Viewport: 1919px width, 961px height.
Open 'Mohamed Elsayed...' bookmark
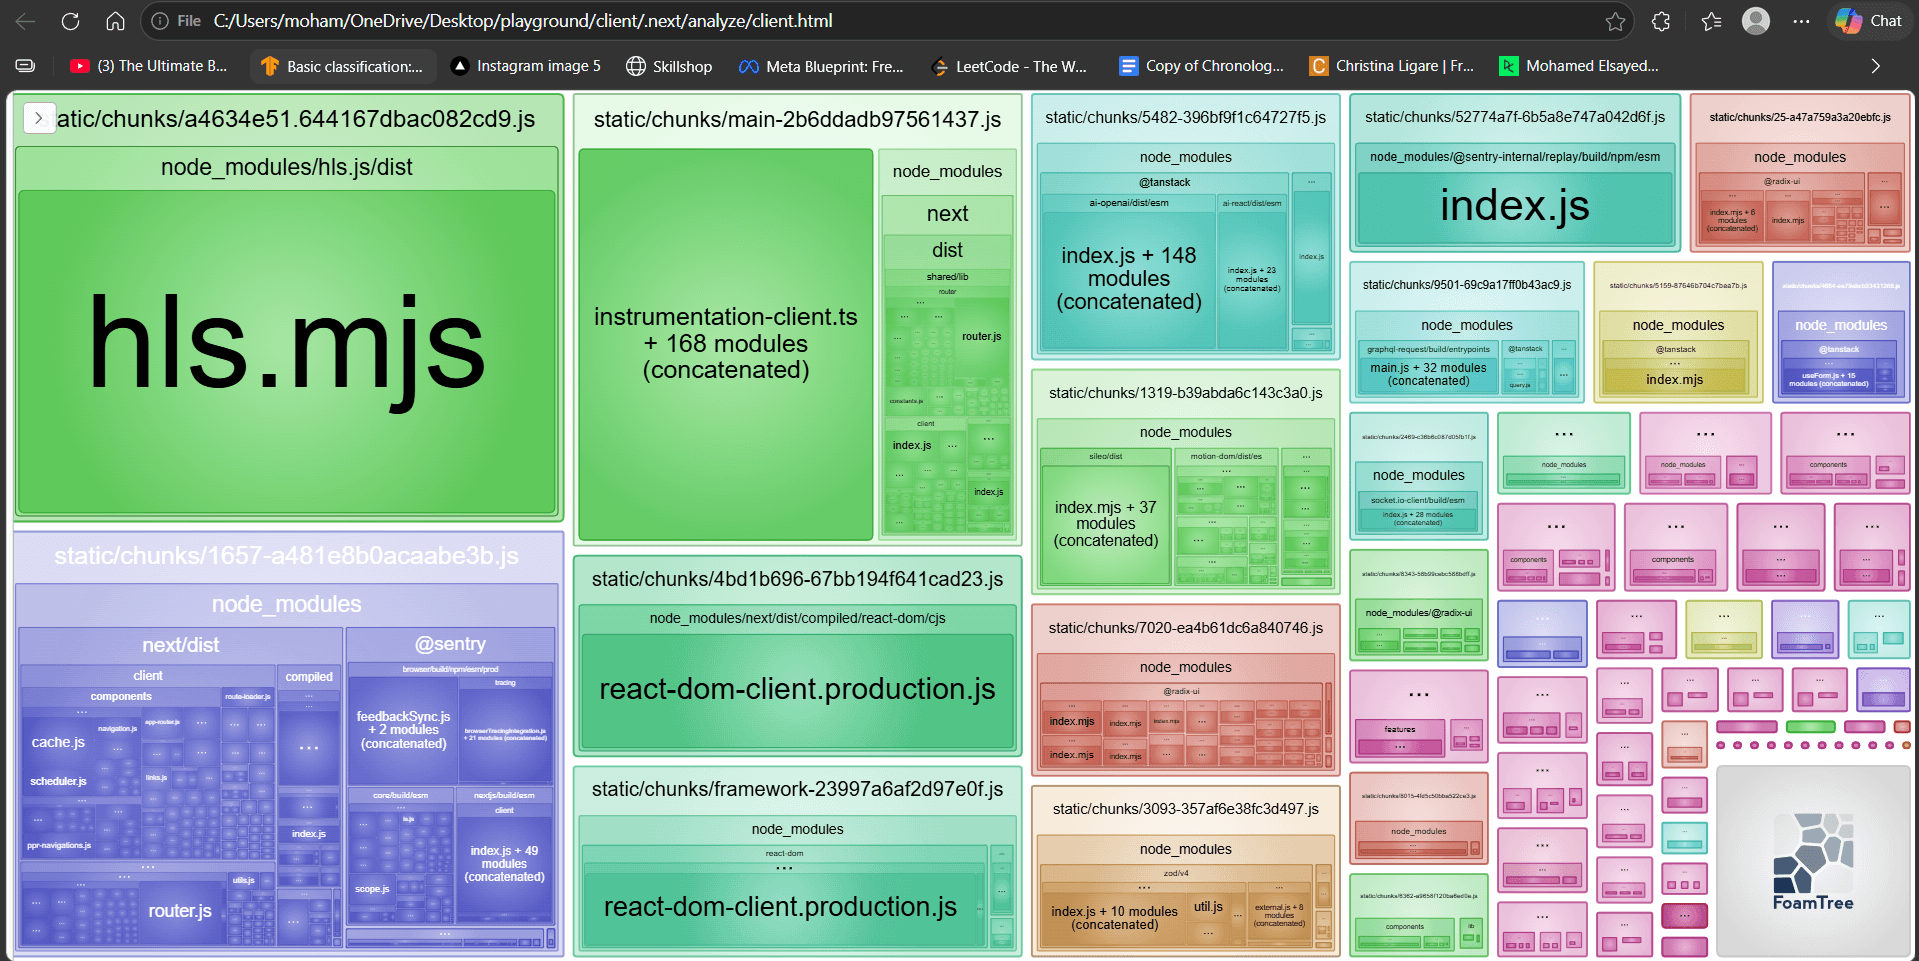click(1580, 66)
